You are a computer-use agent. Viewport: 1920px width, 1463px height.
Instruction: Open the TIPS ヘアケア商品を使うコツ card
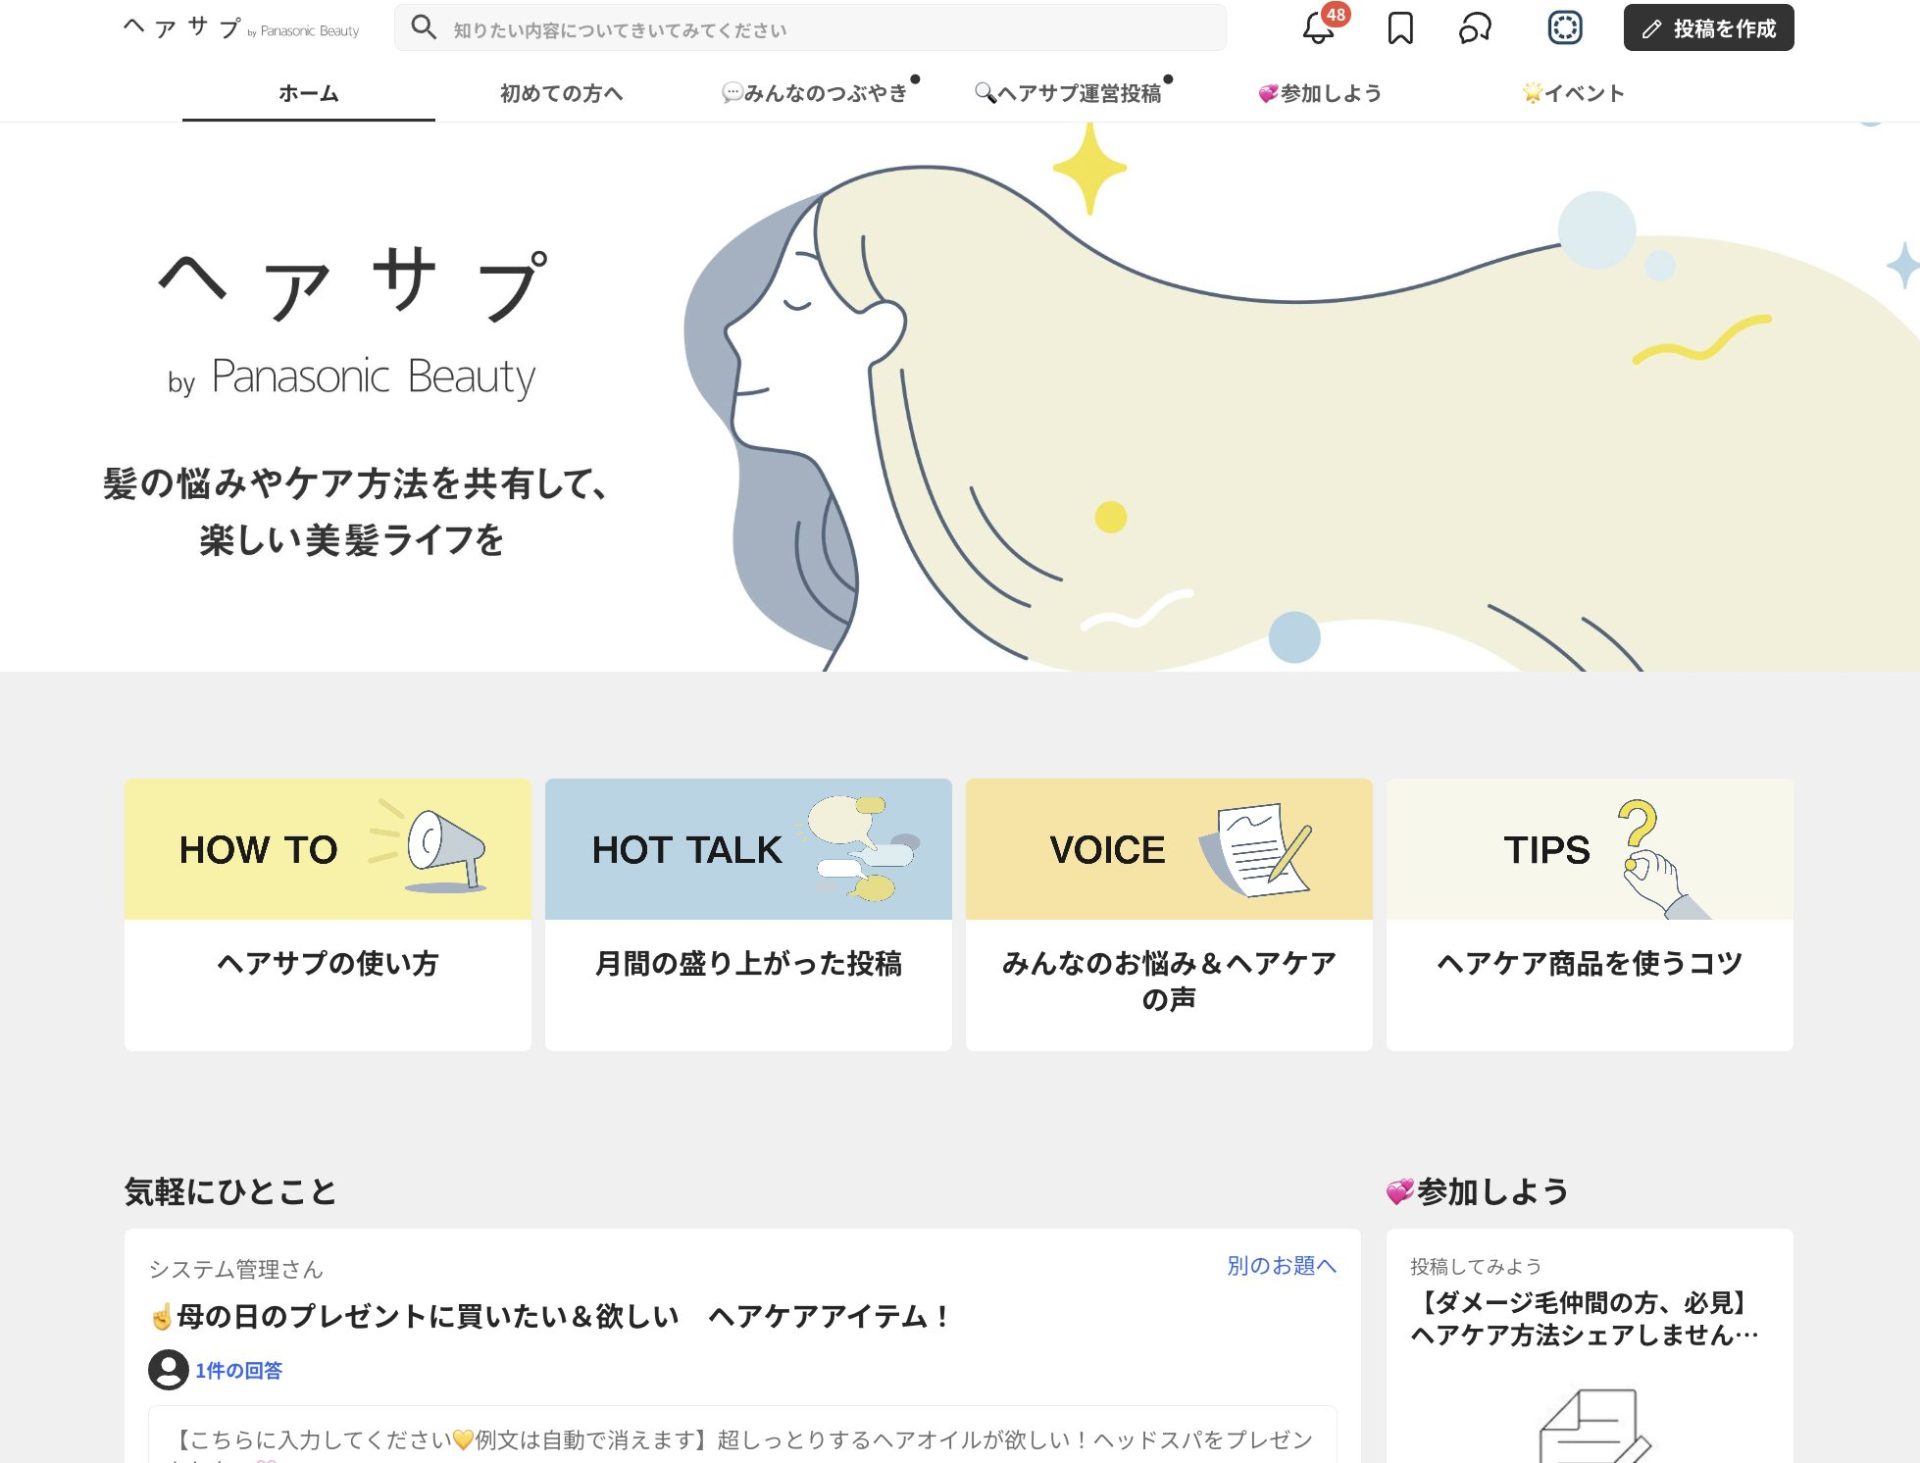(1589, 914)
